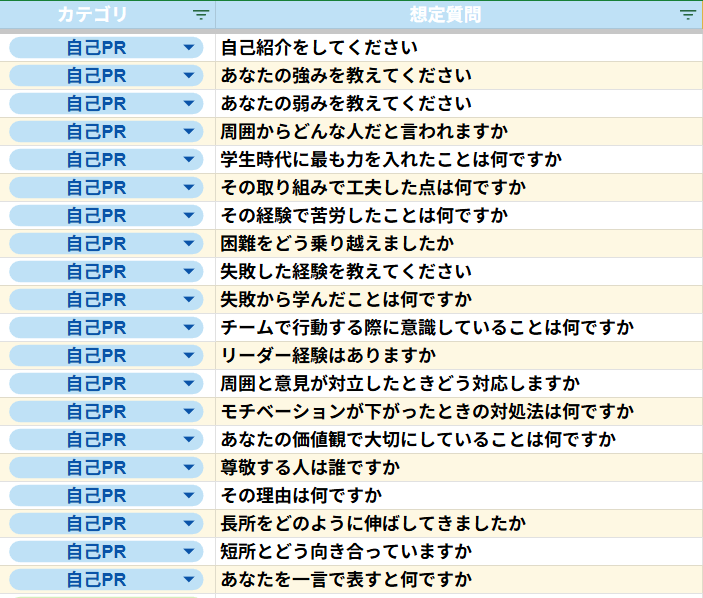The height and width of the screenshot is (598, 703).
Task: Select cell あなたを一言で表すと何ですか
Action: (459, 580)
